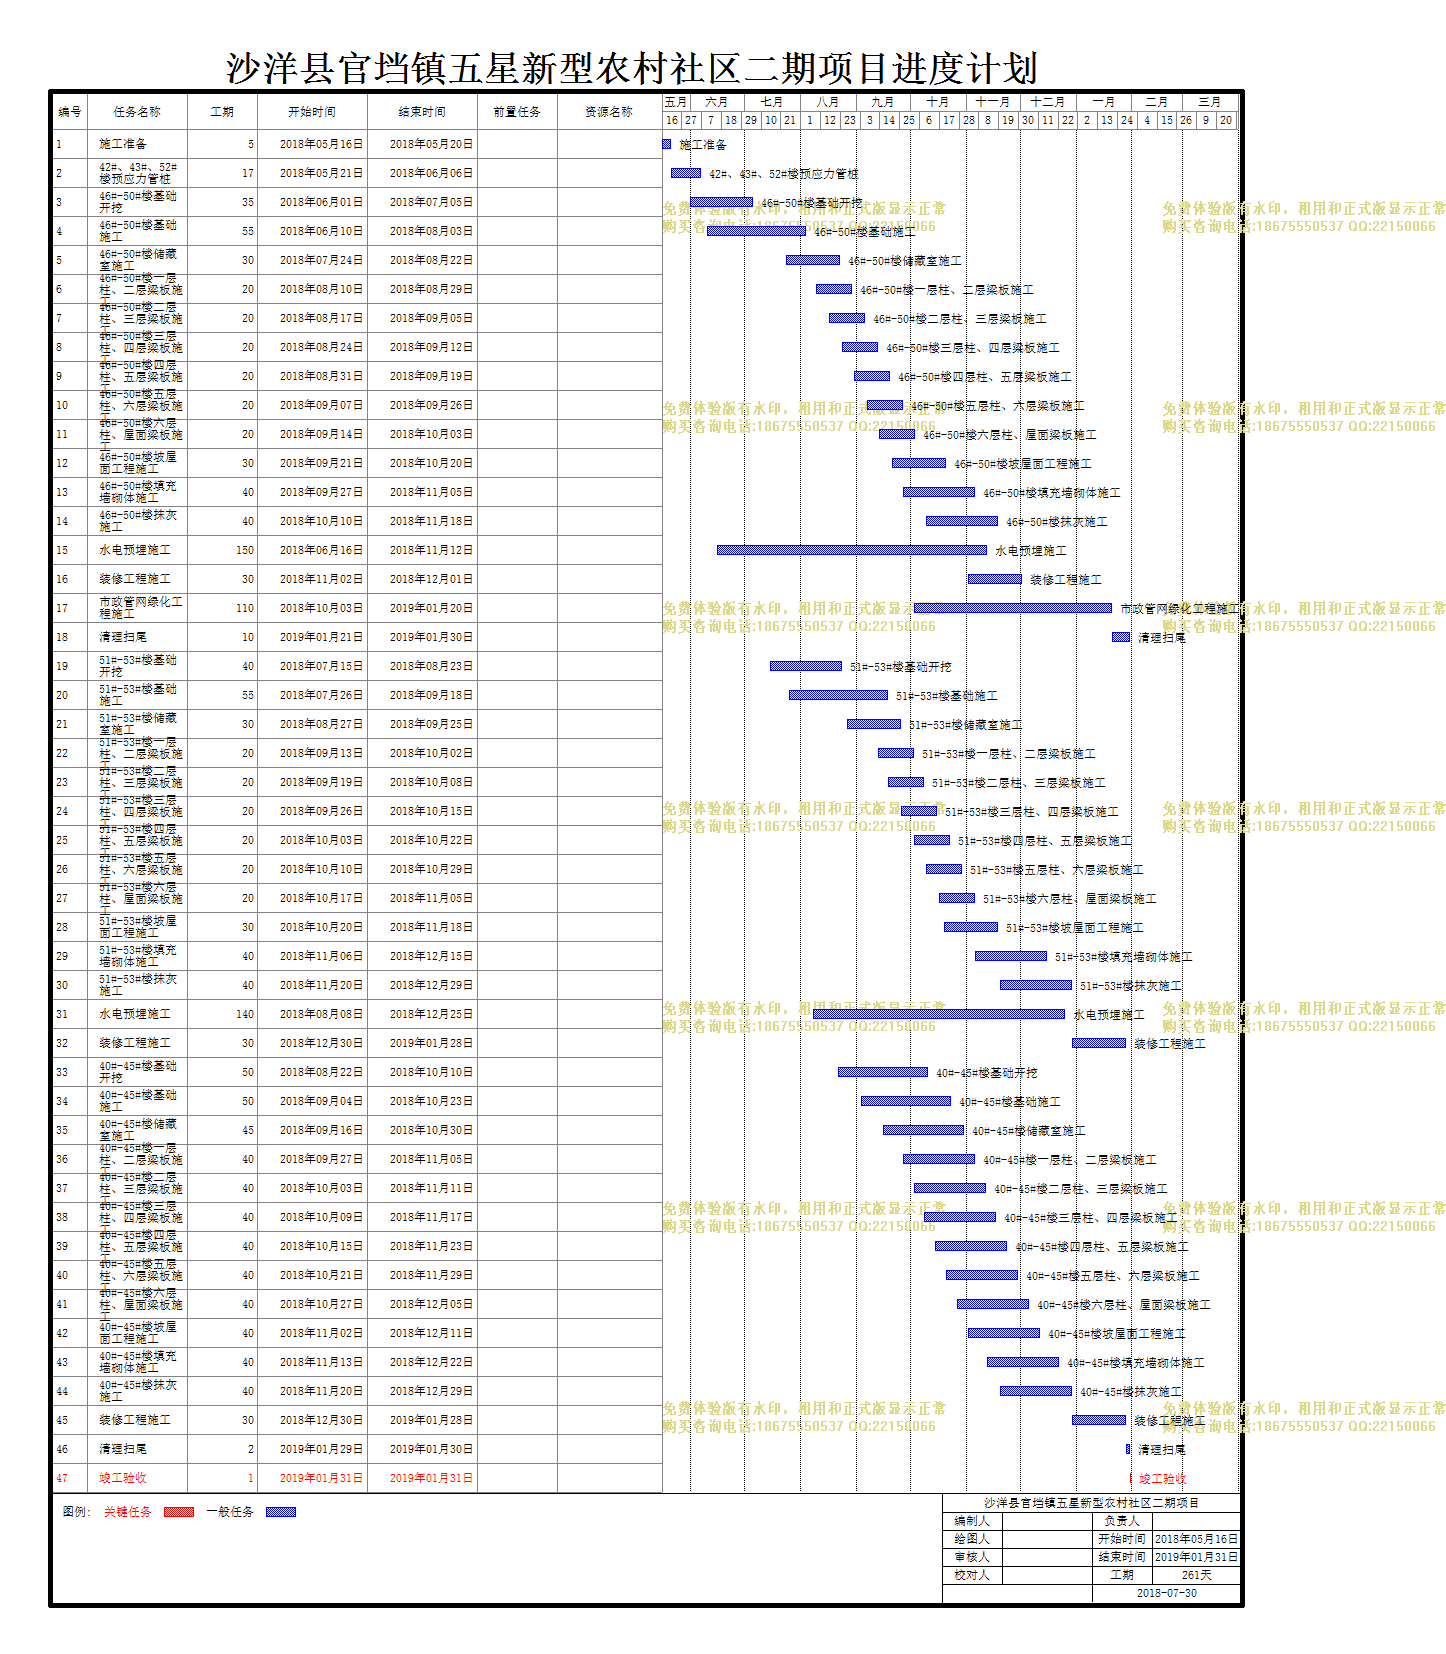Click title block project name 沙洋县官垱镇五星新型农村社区二期项目
This screenshot has width=1446, height=1654.
[1091, 1503]
